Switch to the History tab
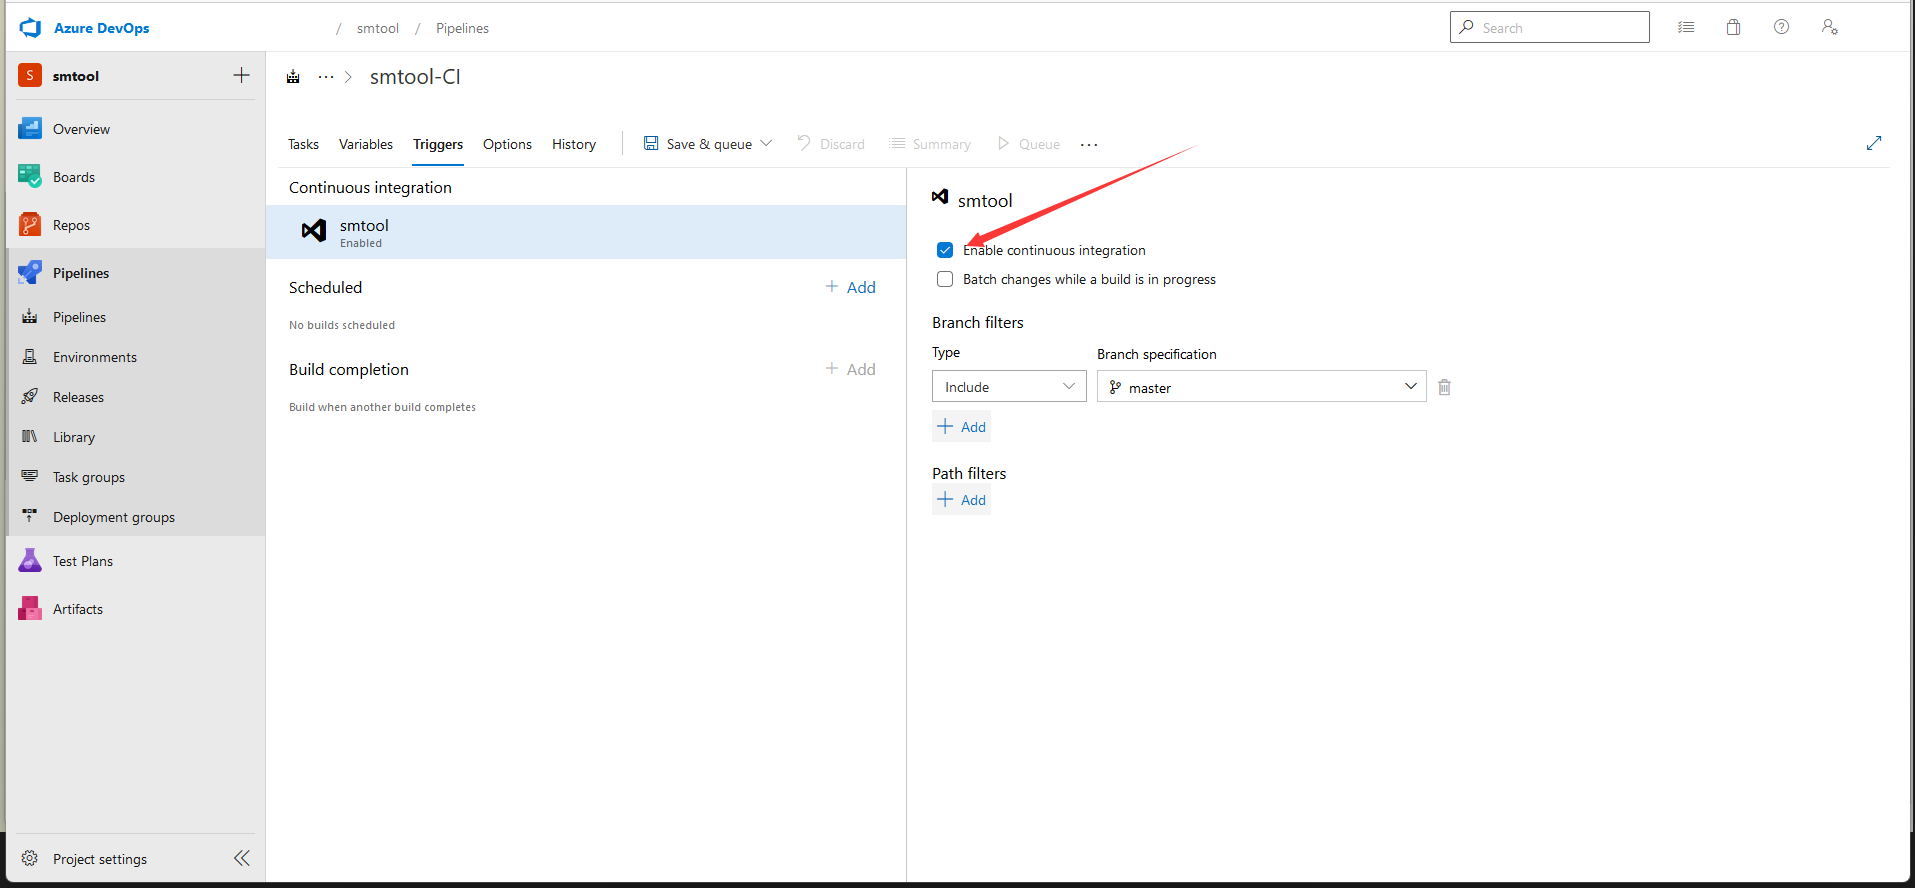Image resolution: width=1915 pixels, height=888 pixels. pyautogui.click(x=573, y=144)
